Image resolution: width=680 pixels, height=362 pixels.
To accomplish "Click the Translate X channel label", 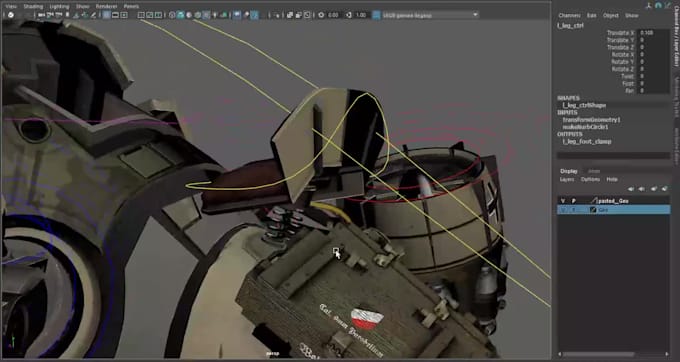I will (x=620, y=33).
